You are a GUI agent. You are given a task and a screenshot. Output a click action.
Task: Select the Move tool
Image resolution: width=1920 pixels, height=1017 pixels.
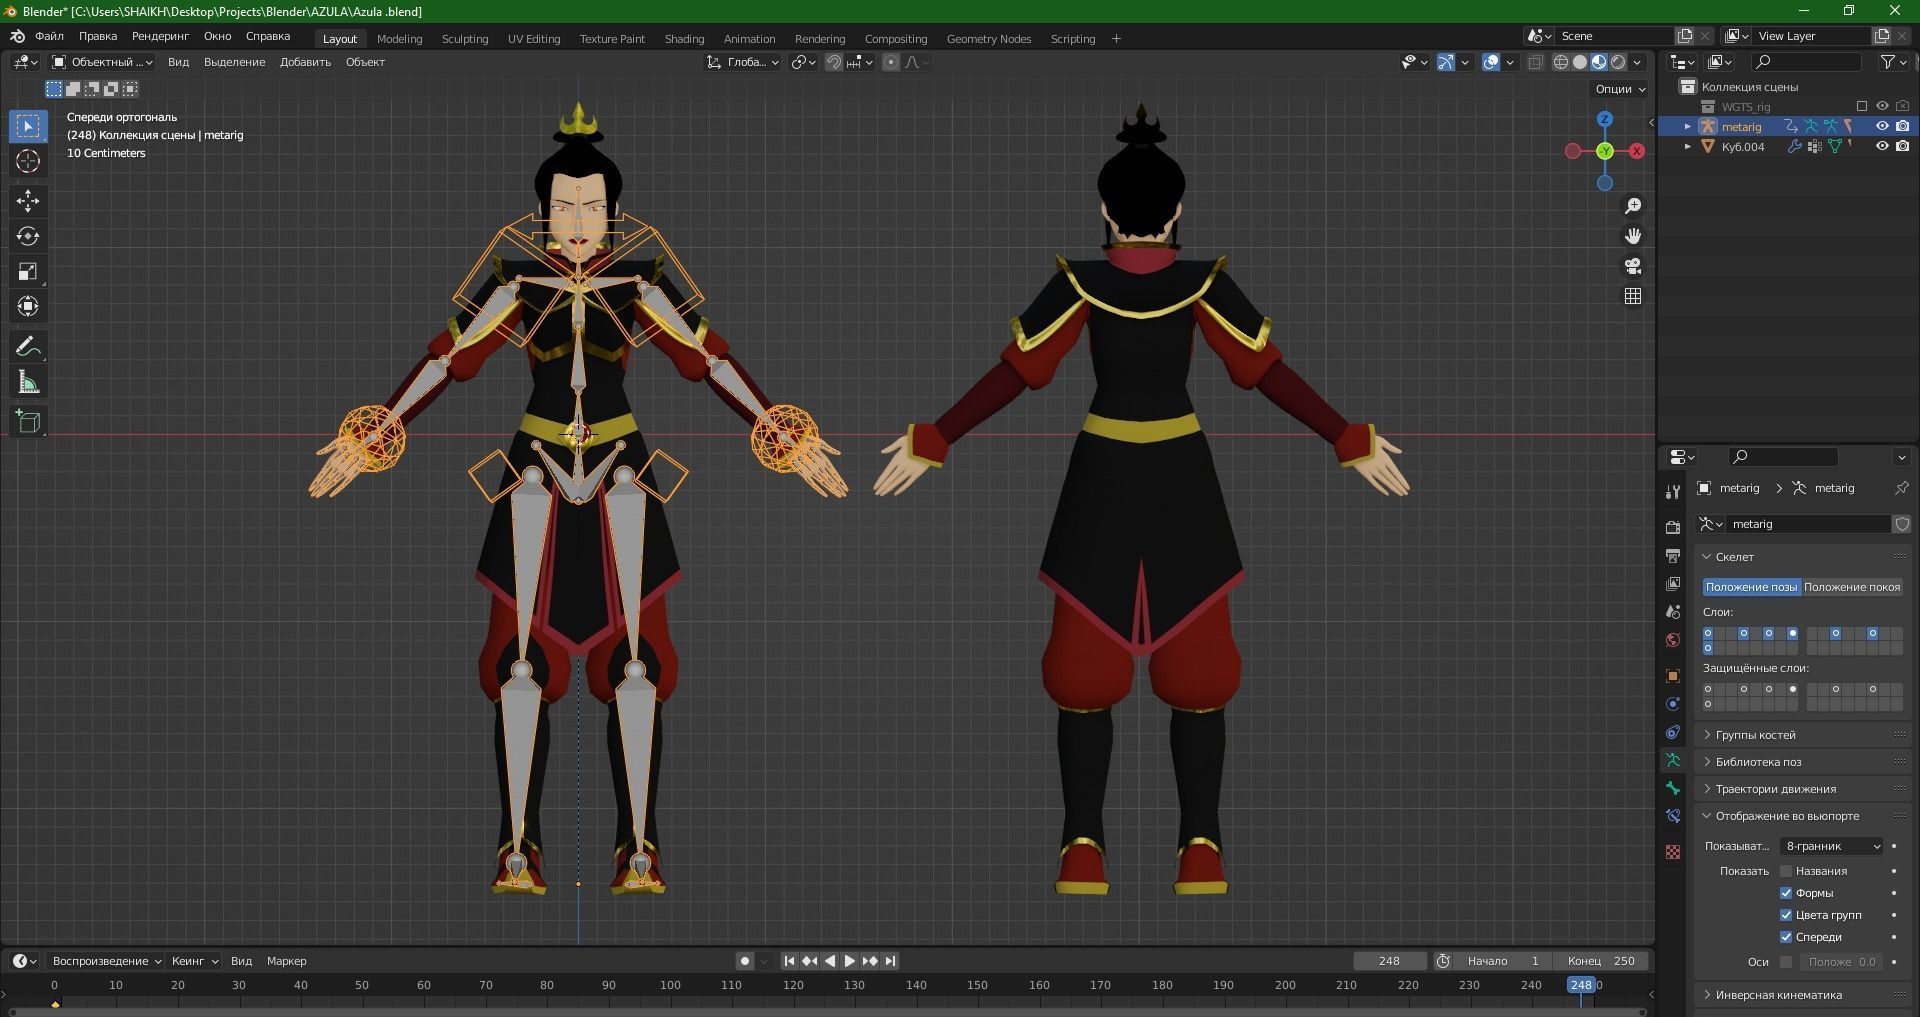point(28,201)
